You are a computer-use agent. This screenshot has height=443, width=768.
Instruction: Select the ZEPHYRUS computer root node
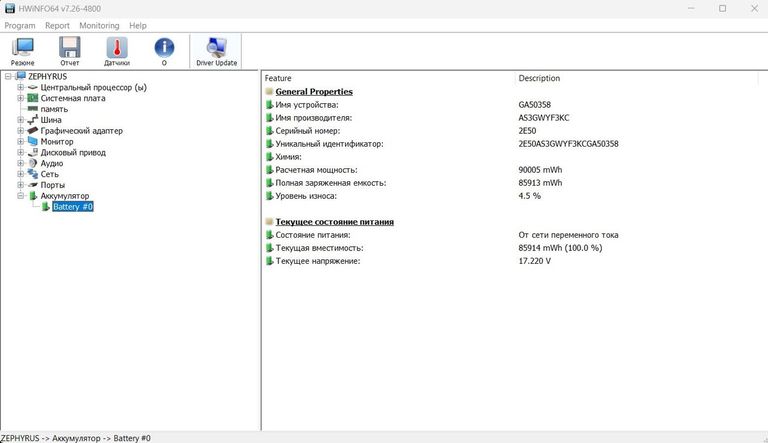point(50,76)
